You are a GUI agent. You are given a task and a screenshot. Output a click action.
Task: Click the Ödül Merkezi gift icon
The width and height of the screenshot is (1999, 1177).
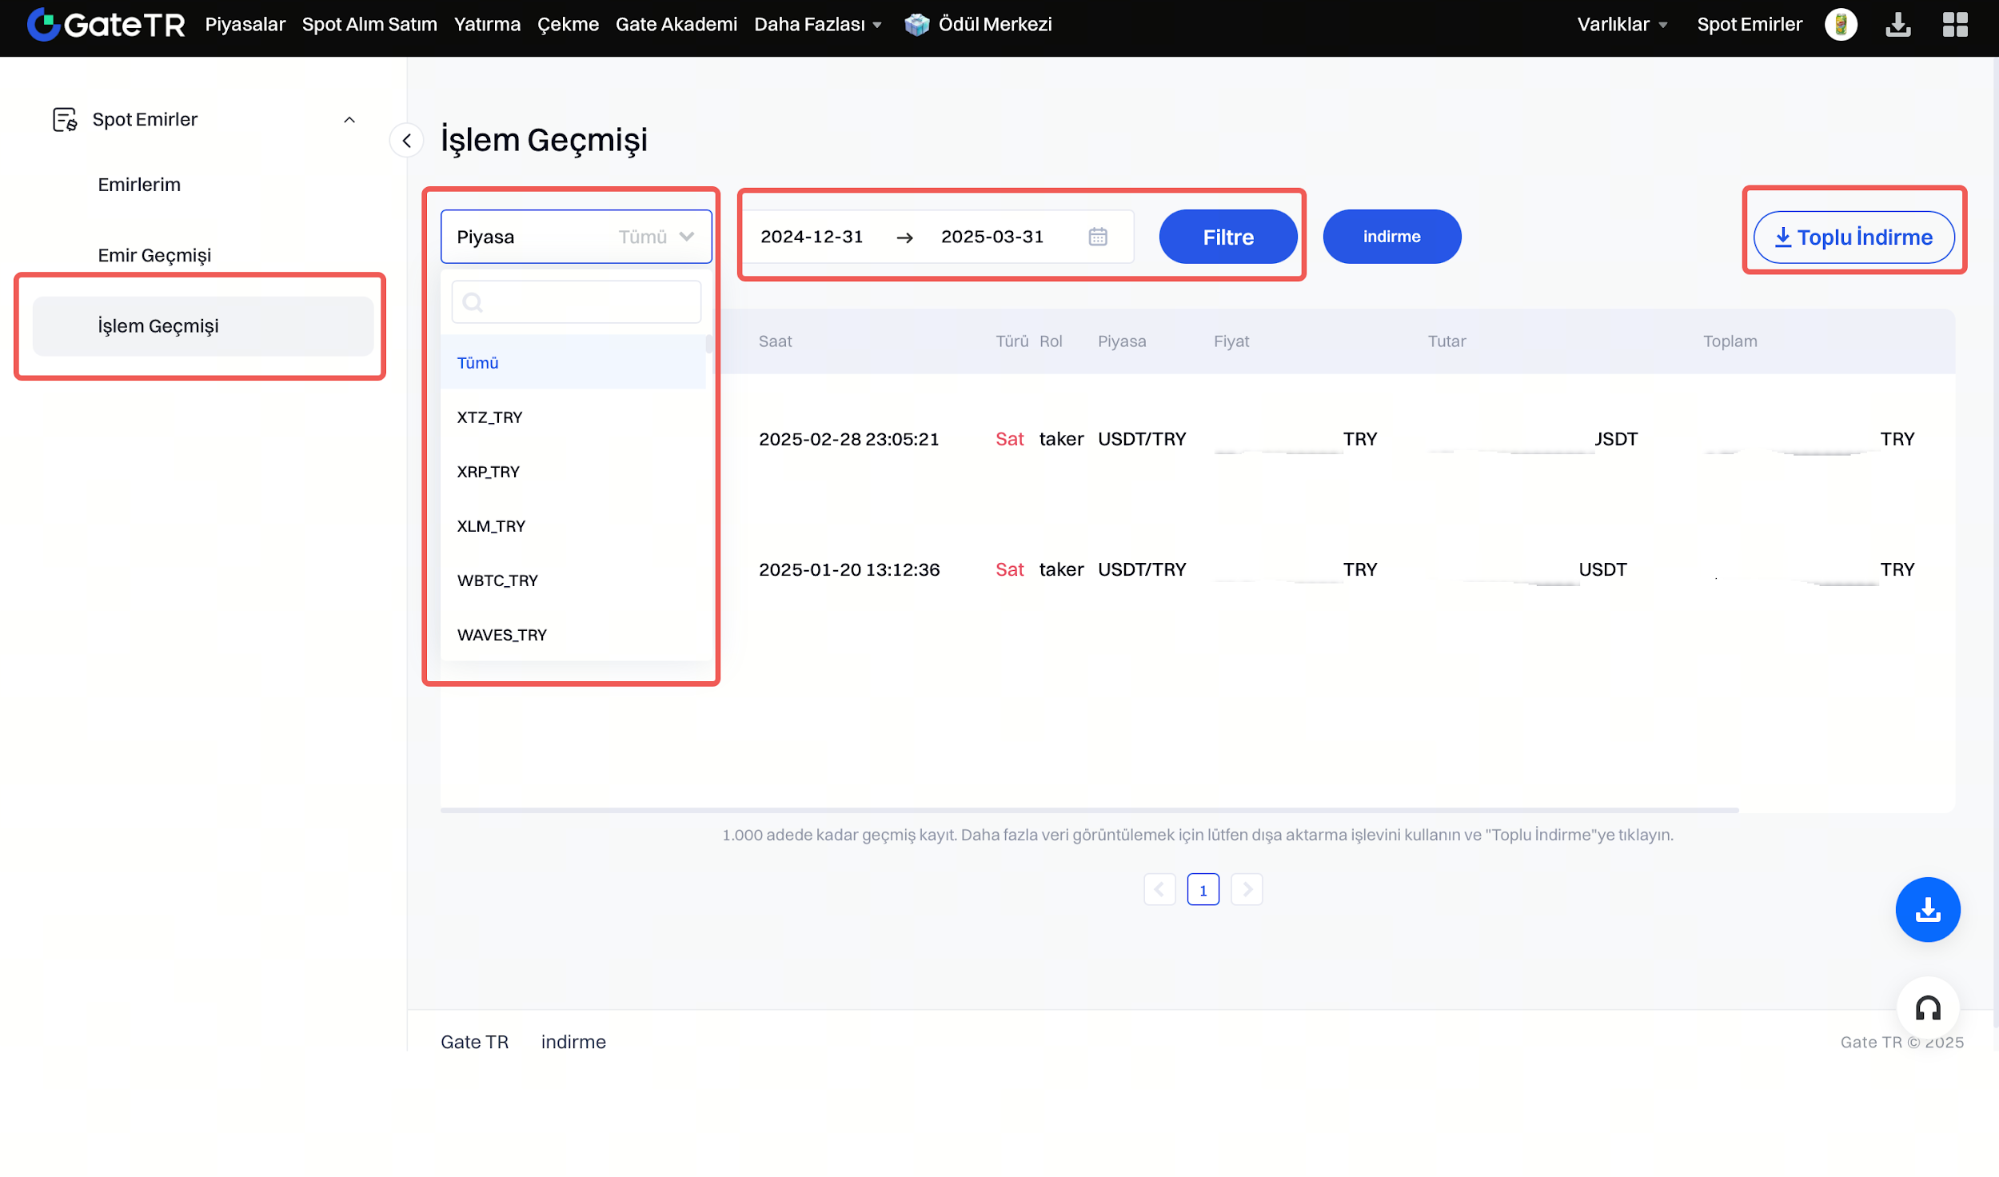916,24
